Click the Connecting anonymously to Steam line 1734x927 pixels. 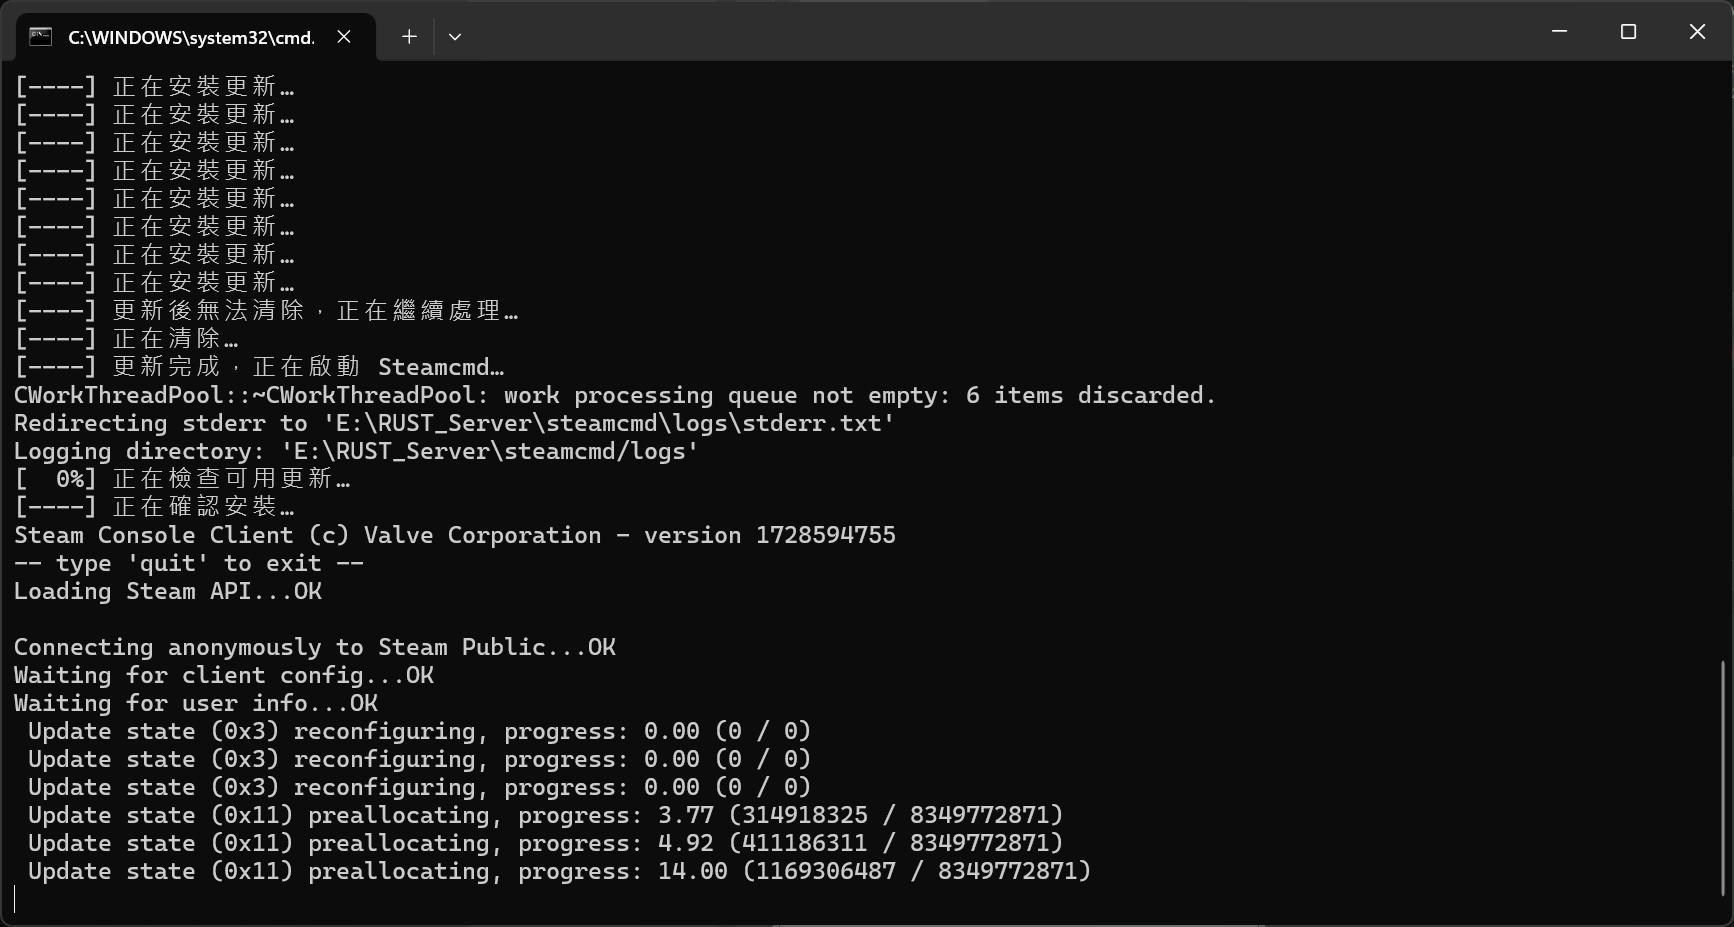(x=315, y=647)
